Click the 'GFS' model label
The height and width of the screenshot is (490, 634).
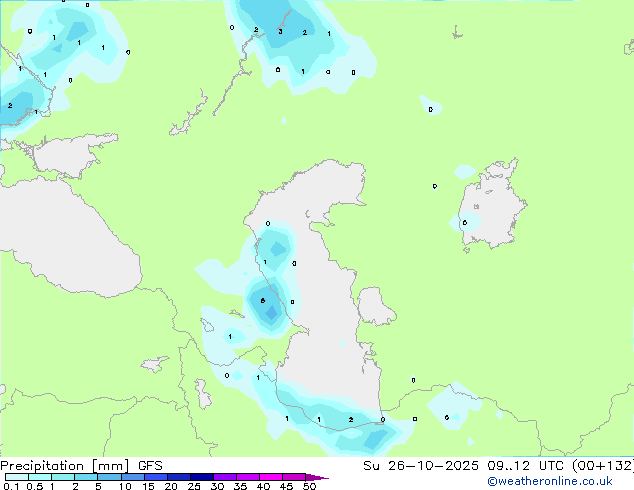click(150, 466)
